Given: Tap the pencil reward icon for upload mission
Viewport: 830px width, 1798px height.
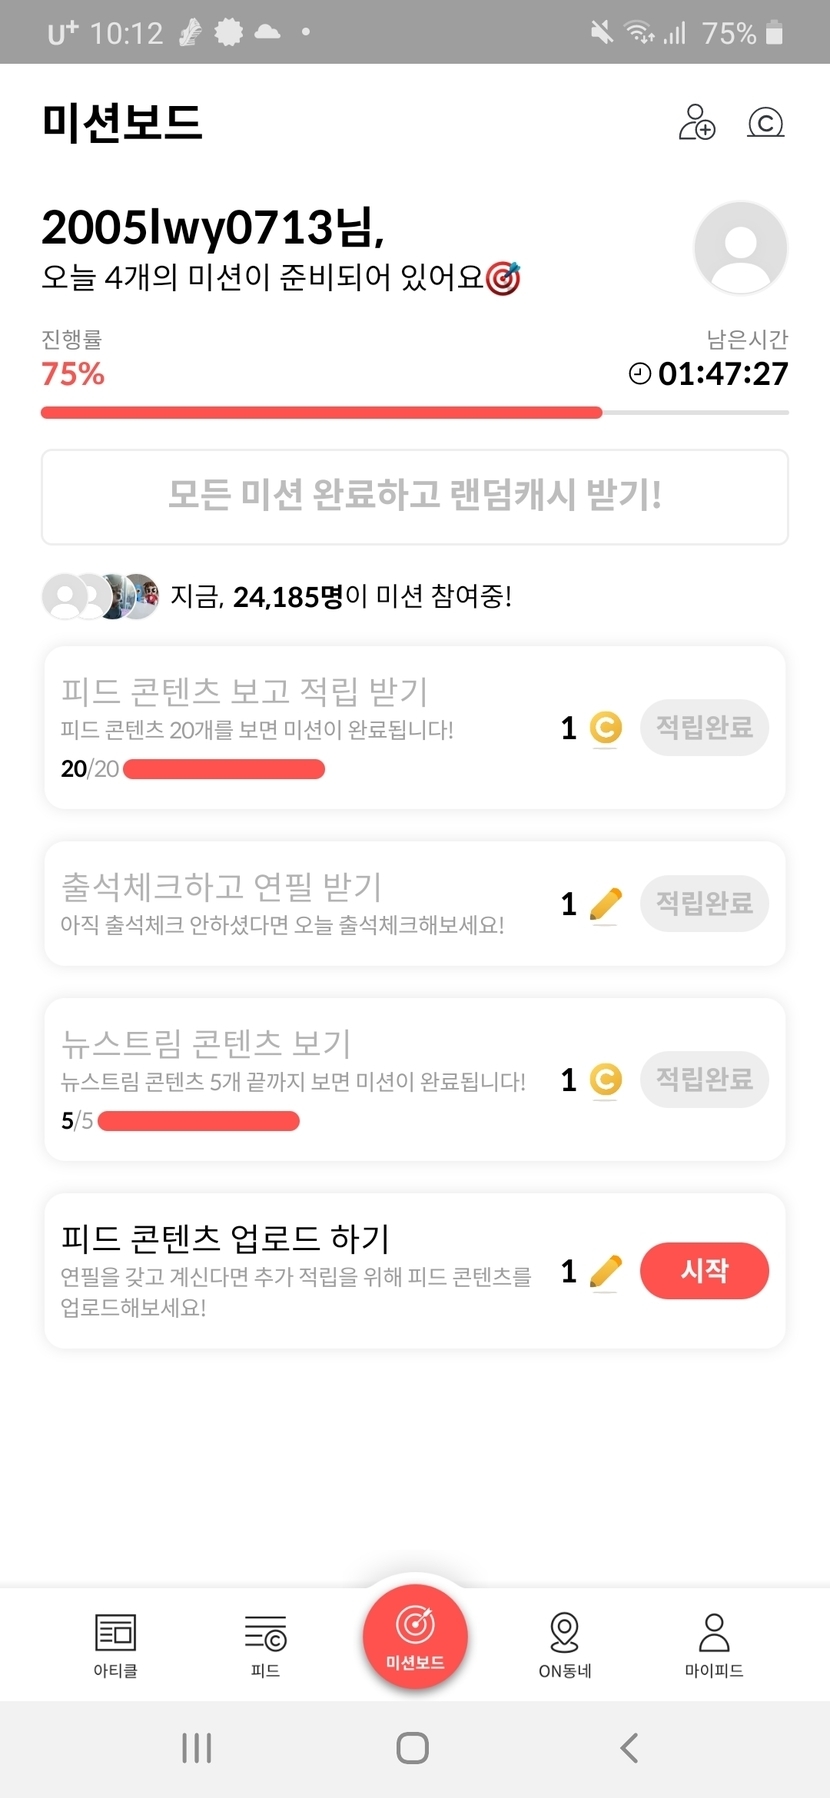Looking at the screenshot, I should pyautogui.click(x=606, y=1271).
